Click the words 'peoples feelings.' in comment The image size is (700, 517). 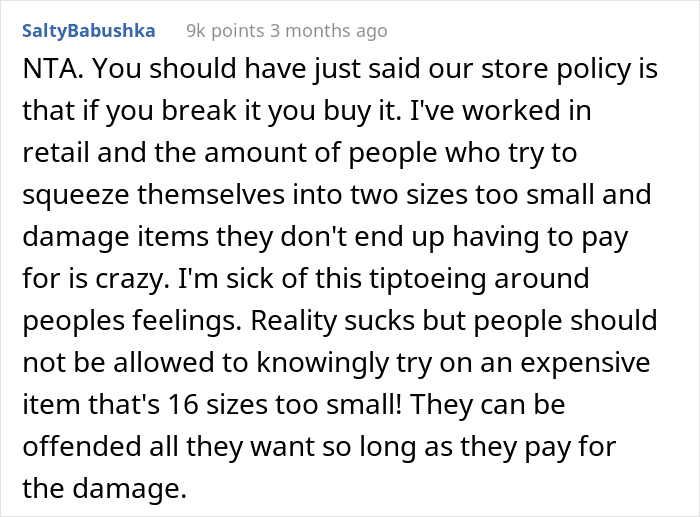pyautogui.click(x=132, y=321)
